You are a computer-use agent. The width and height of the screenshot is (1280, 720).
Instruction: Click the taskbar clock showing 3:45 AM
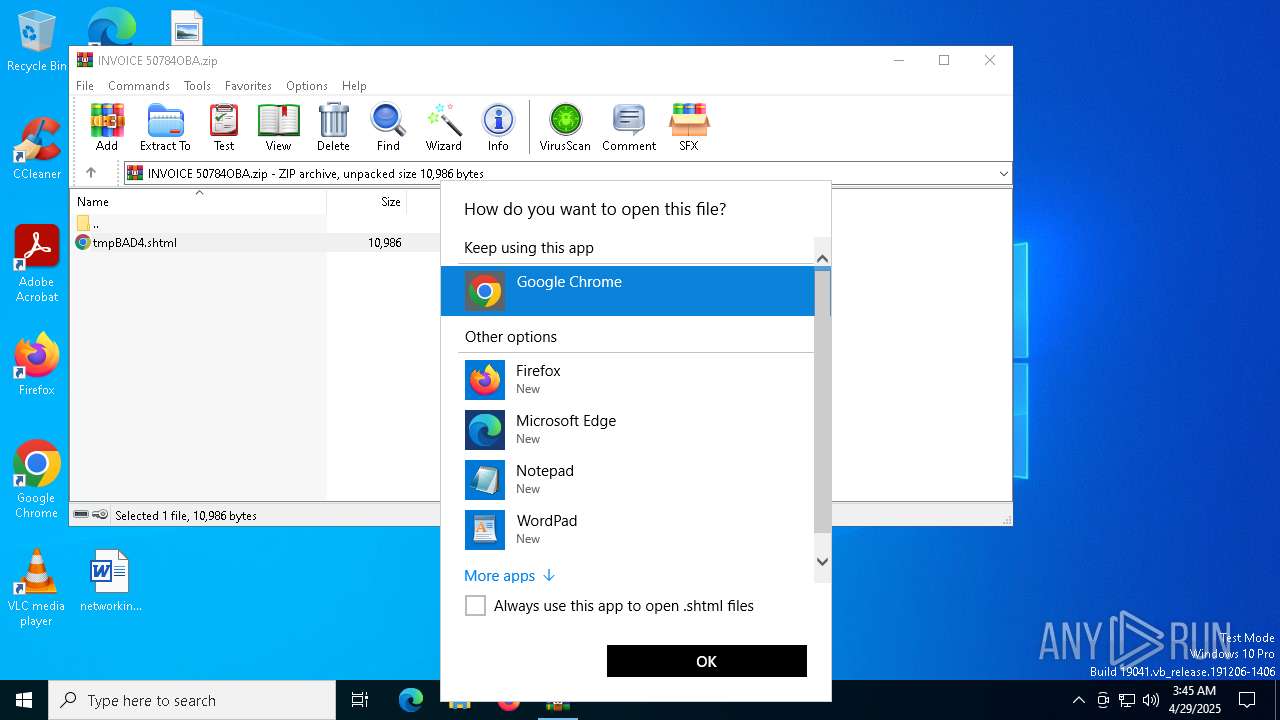(x=1194, y=700)
